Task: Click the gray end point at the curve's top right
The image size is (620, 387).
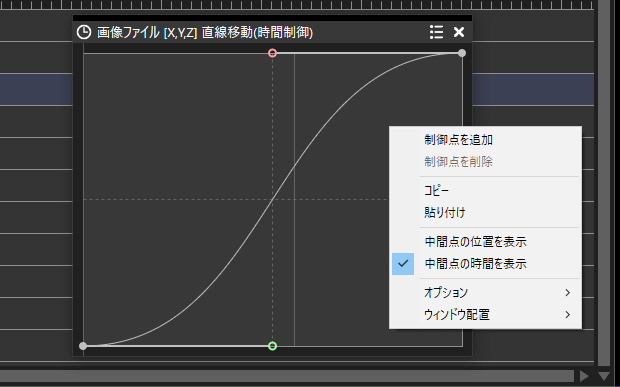Action: click(x=462, y=53)
